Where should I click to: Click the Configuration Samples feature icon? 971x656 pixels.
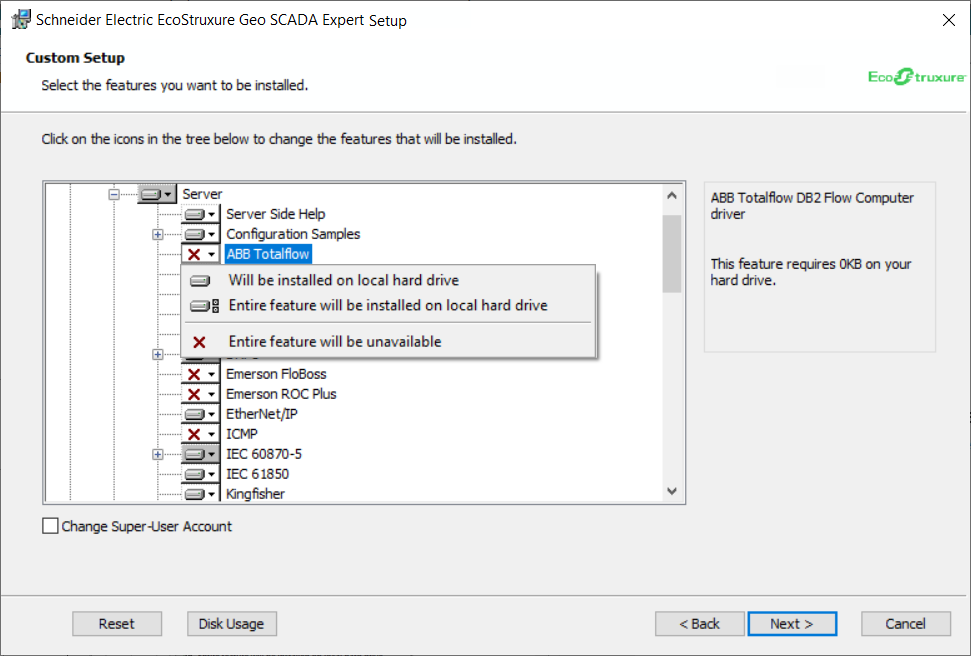[200, 234]
